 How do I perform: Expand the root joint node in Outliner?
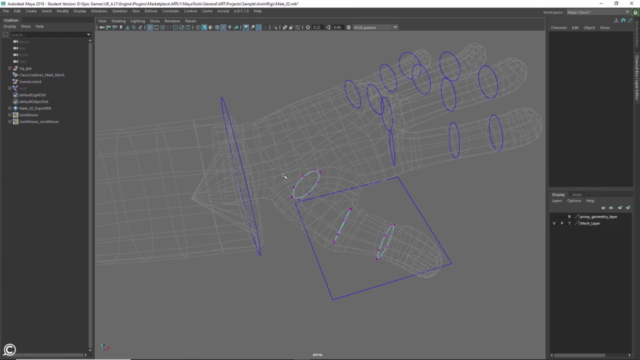[10, 88]
